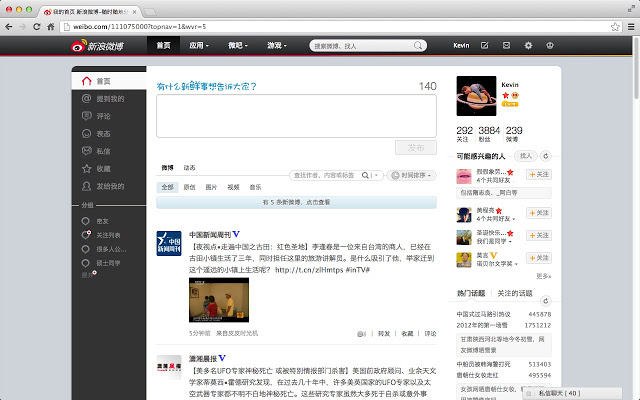640x400 pixels.
Task: Play the video thumbnail in the 中国新闻周刊 post
Action: click(219, 300)
